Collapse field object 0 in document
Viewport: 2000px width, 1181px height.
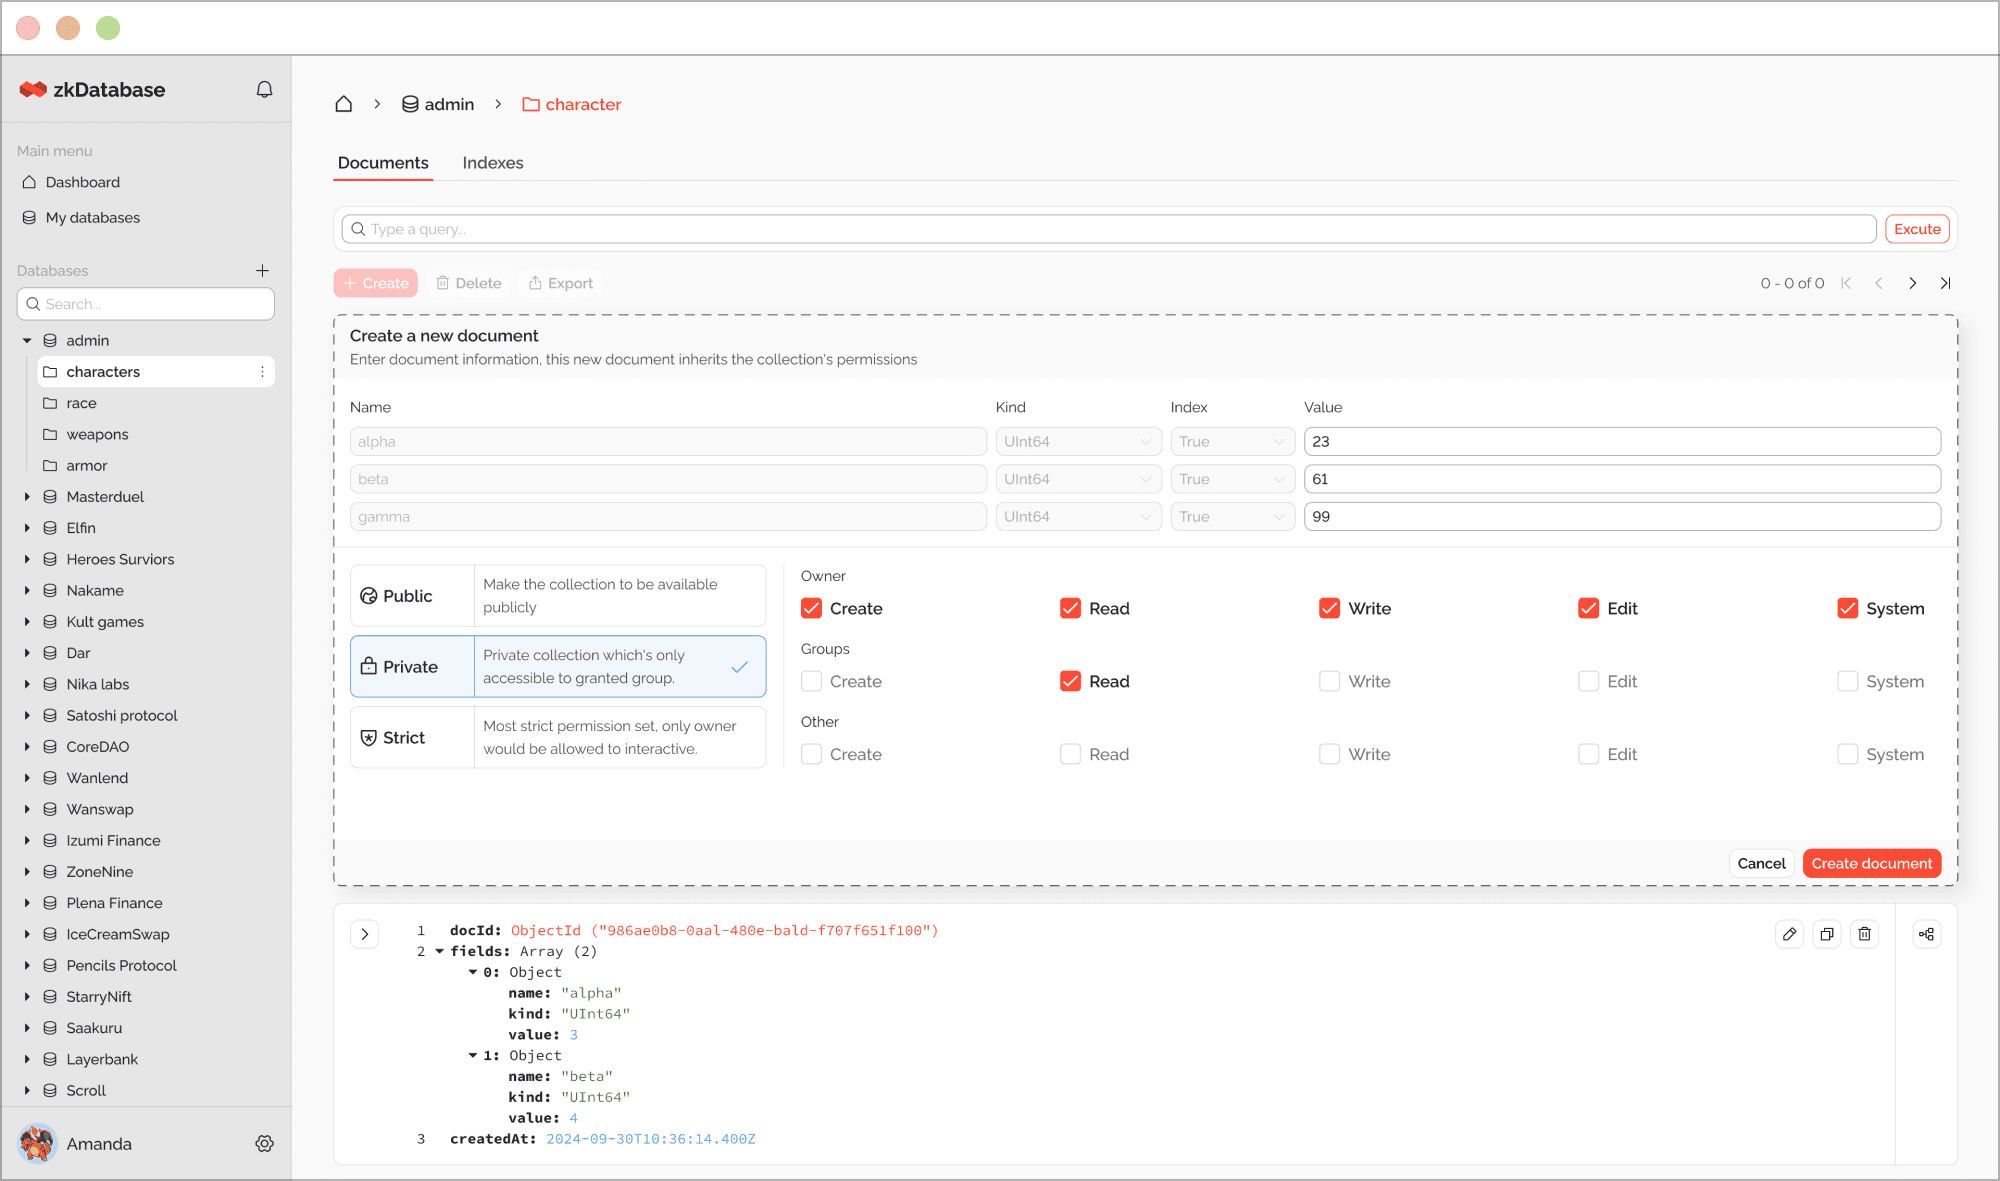(x=473, y=972)
